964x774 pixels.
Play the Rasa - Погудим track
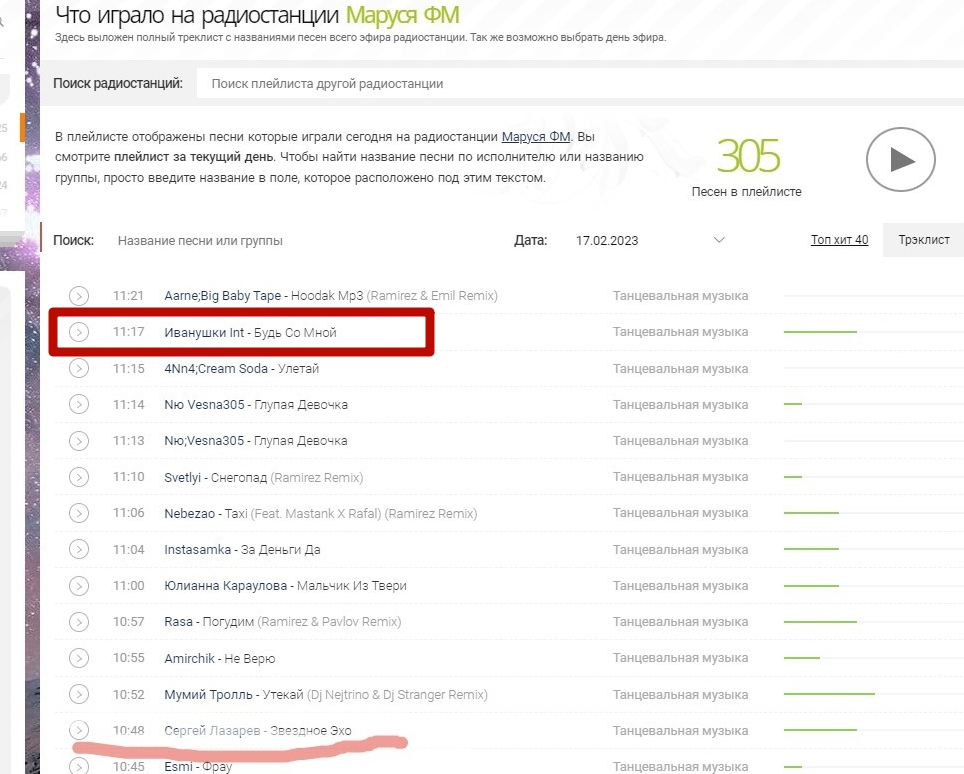coord(79,622)
